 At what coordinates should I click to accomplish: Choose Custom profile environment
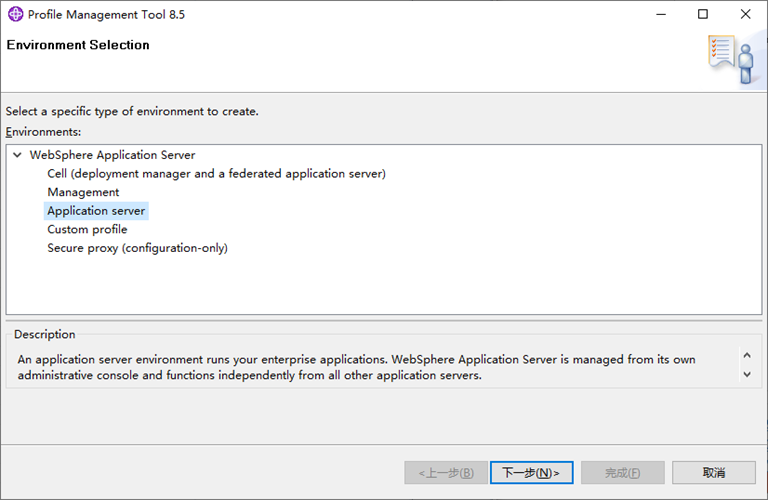87,230
